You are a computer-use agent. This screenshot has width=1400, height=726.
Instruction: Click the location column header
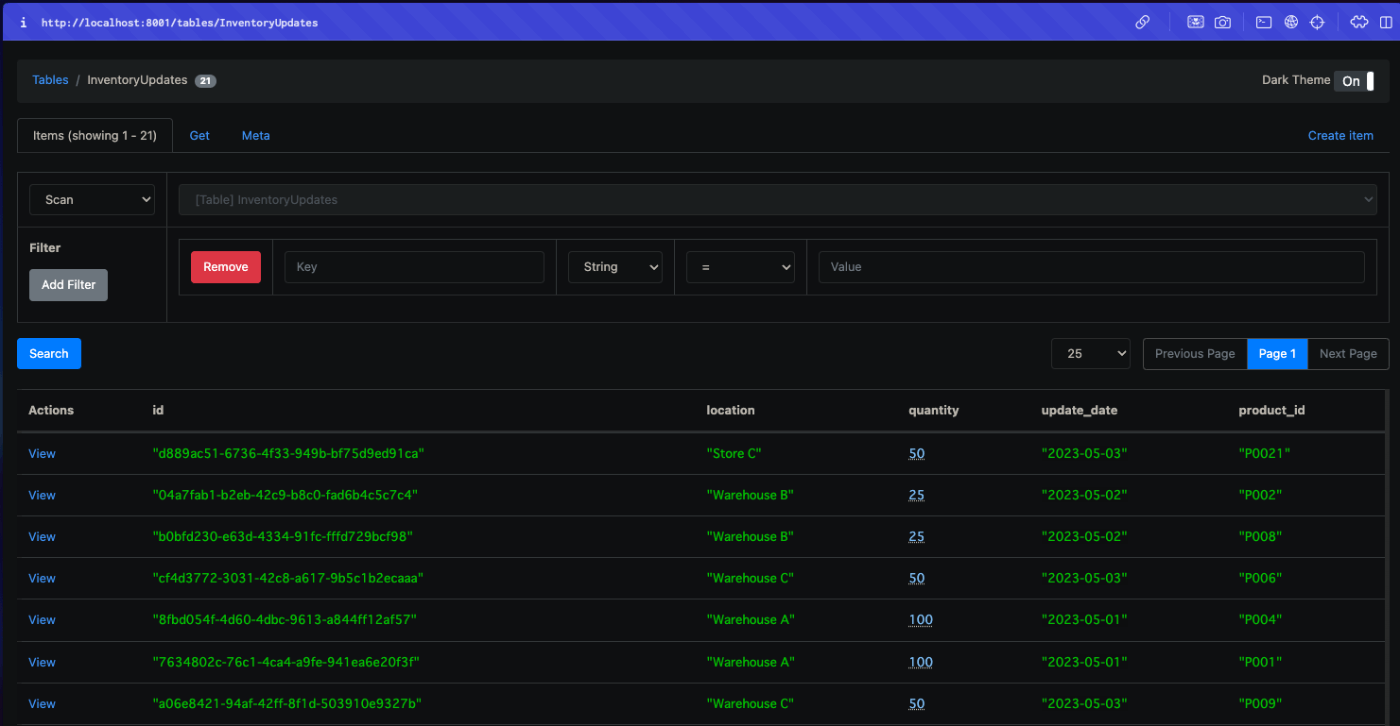tap(730, 410)
